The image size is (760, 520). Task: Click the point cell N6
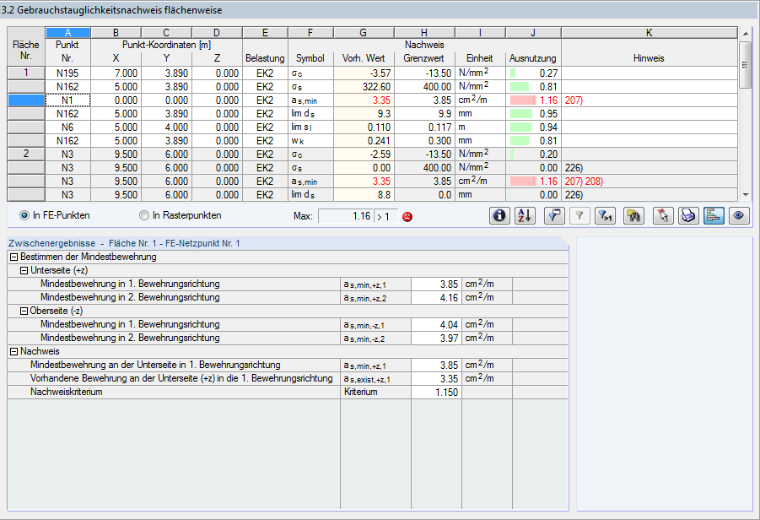[x=68, y=127]
